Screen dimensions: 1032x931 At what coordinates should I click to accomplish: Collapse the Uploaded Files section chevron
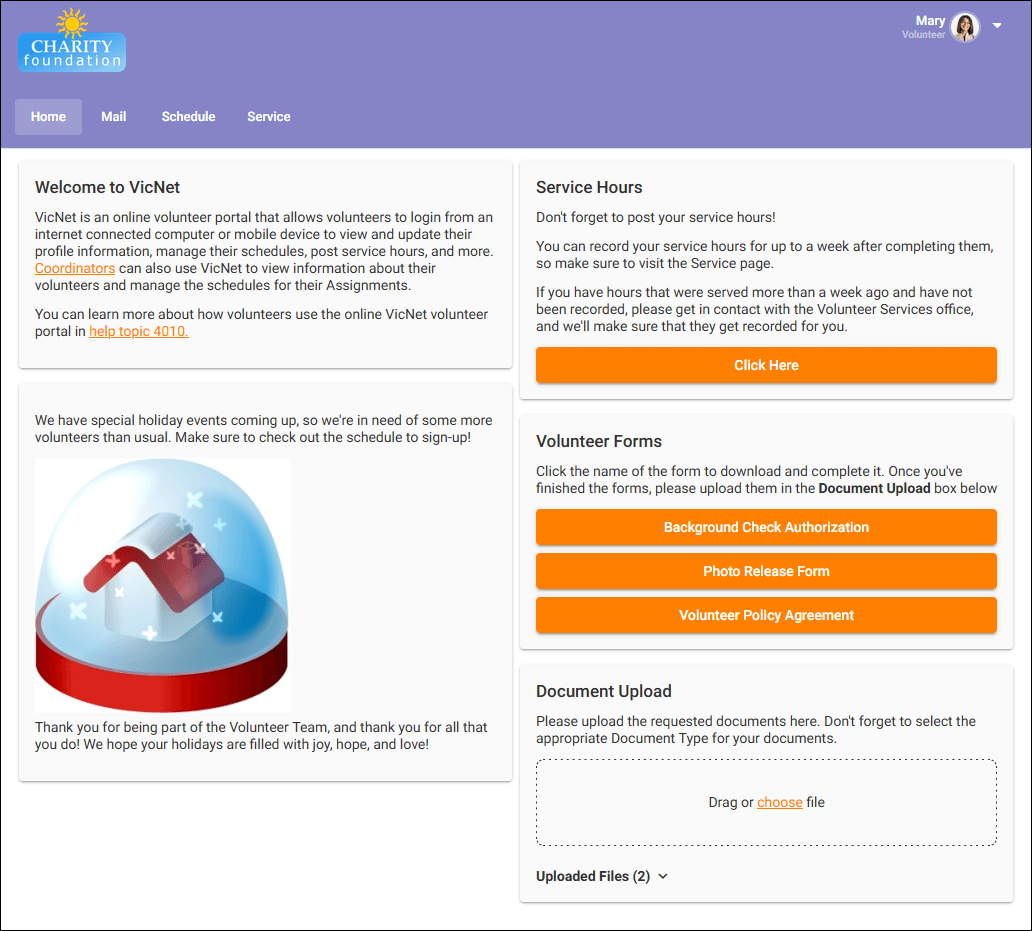tap(662, 876)
